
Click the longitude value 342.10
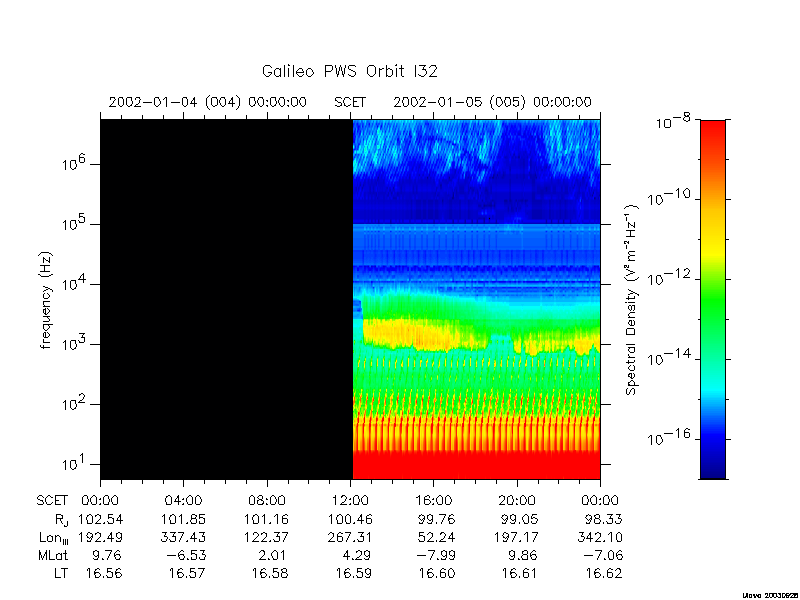(x=600, y=537)
